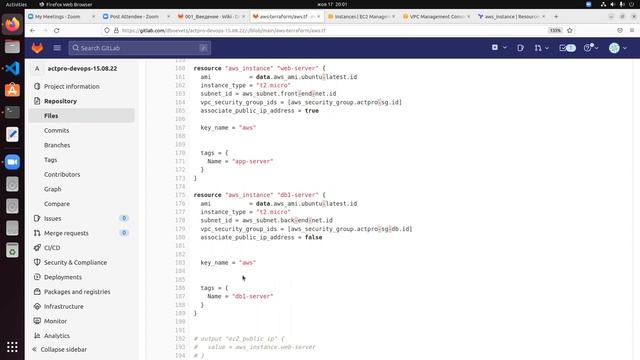This screenshot has height=360, width=640.
Task: Open Commits under Repository
Action: pyautogui.click(x=56, y=131)
